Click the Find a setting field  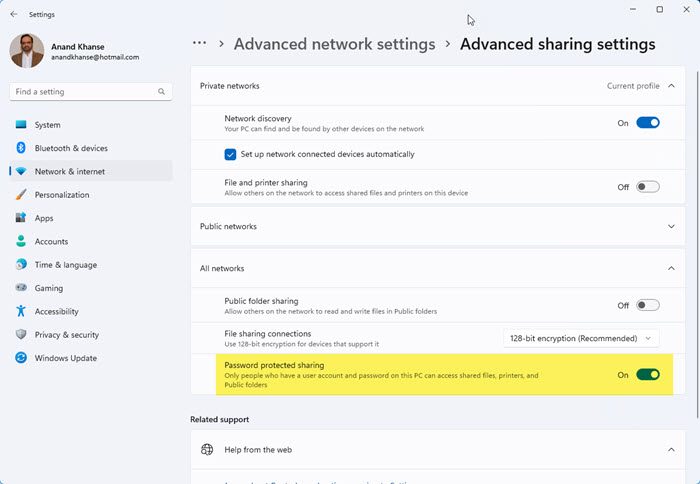click(x=84, y=92)
